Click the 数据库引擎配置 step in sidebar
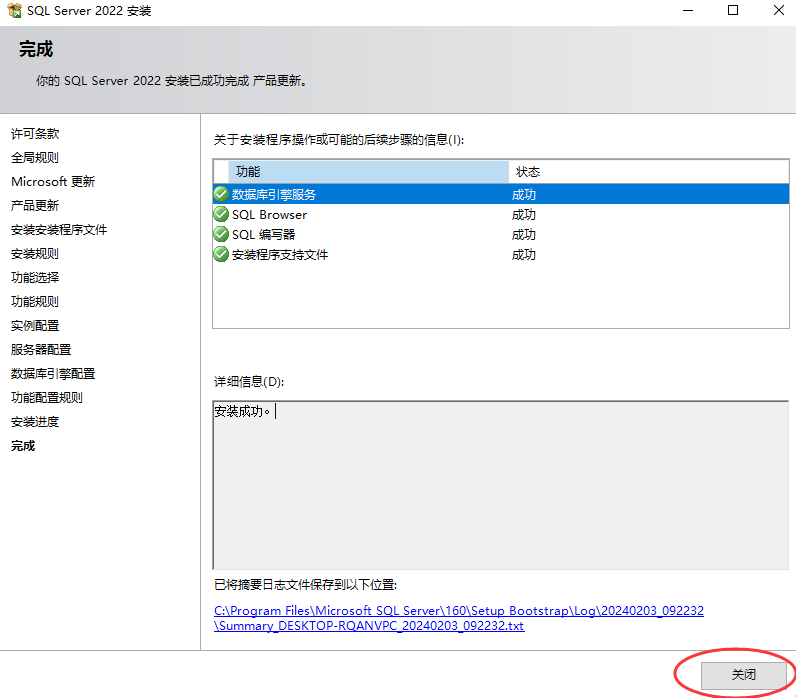This screenshot has width=796, height=698. pos(53,373)
